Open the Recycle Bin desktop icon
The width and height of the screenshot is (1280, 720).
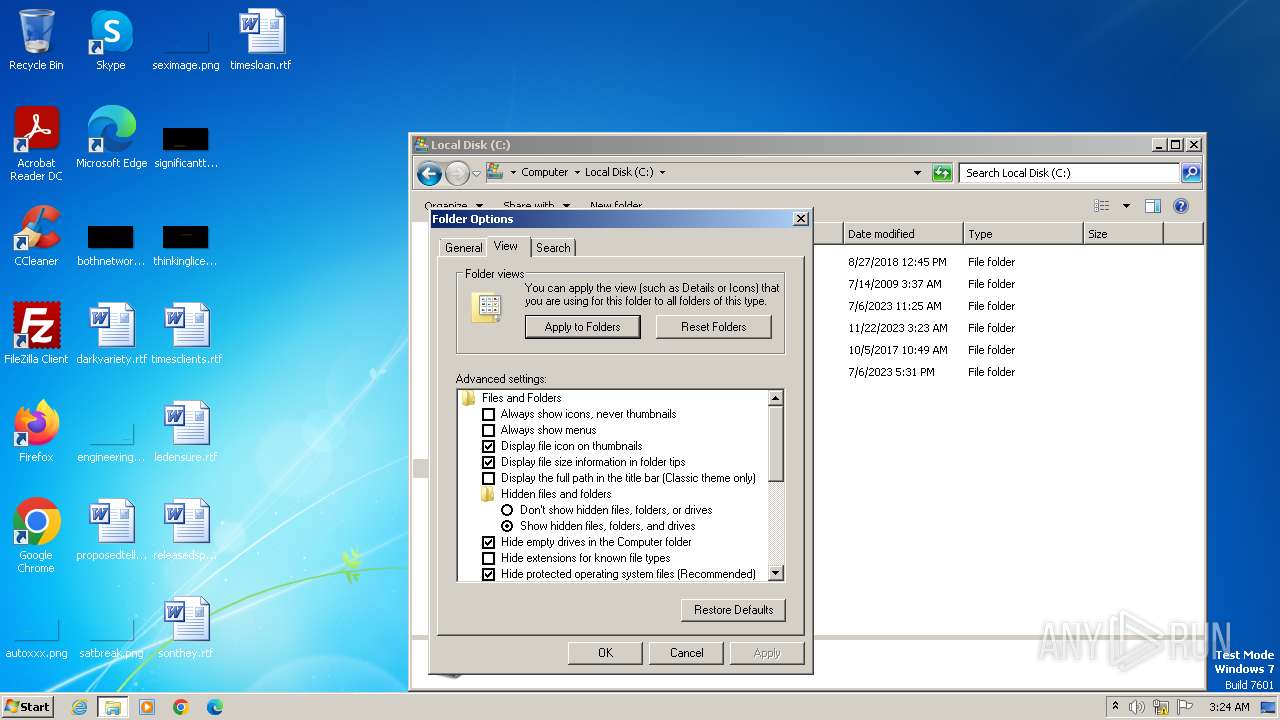pos(36,40)
